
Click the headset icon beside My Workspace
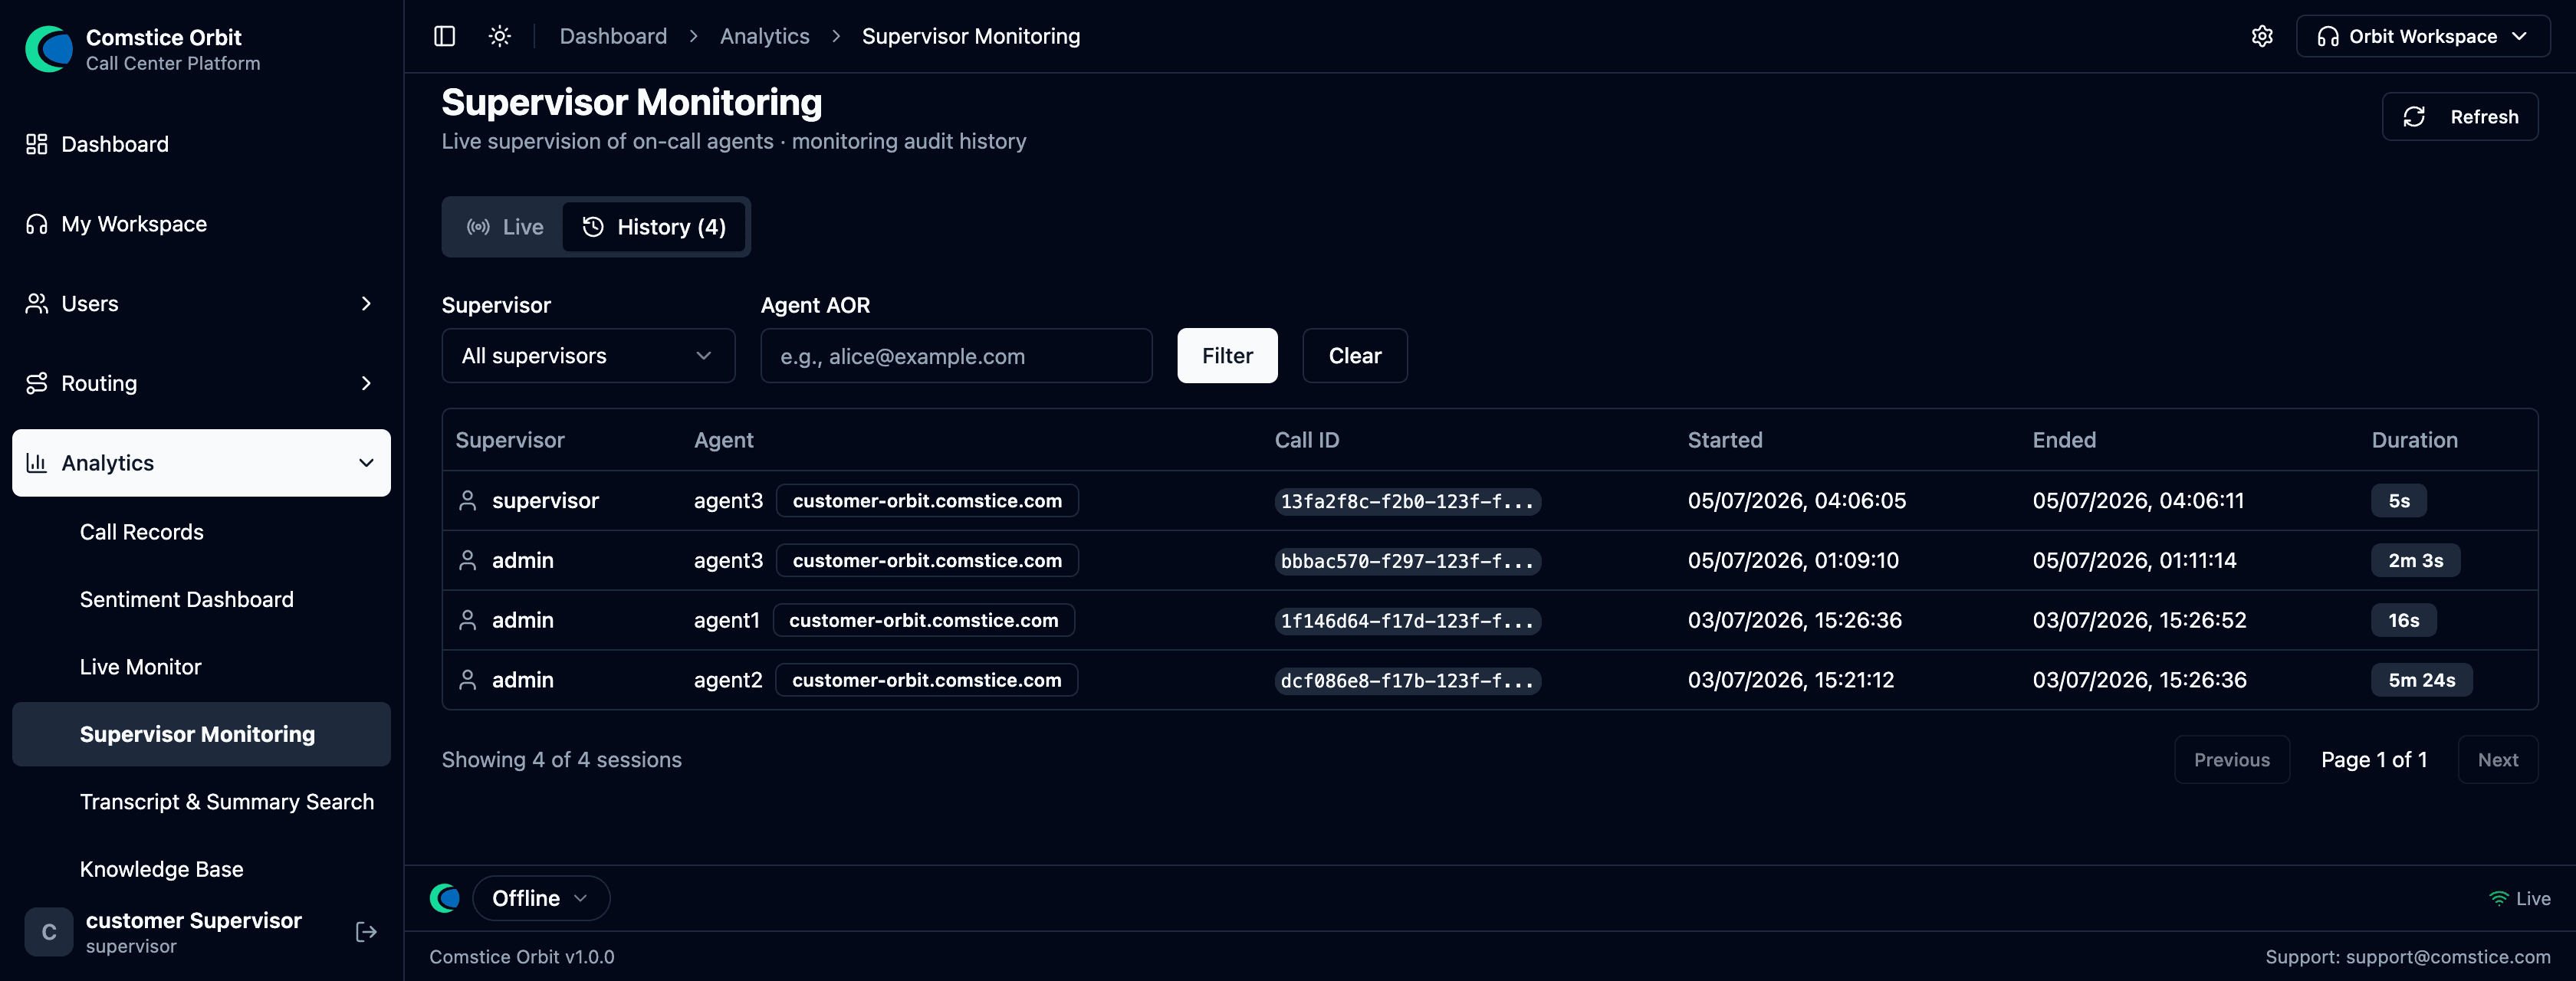point(37,224)
